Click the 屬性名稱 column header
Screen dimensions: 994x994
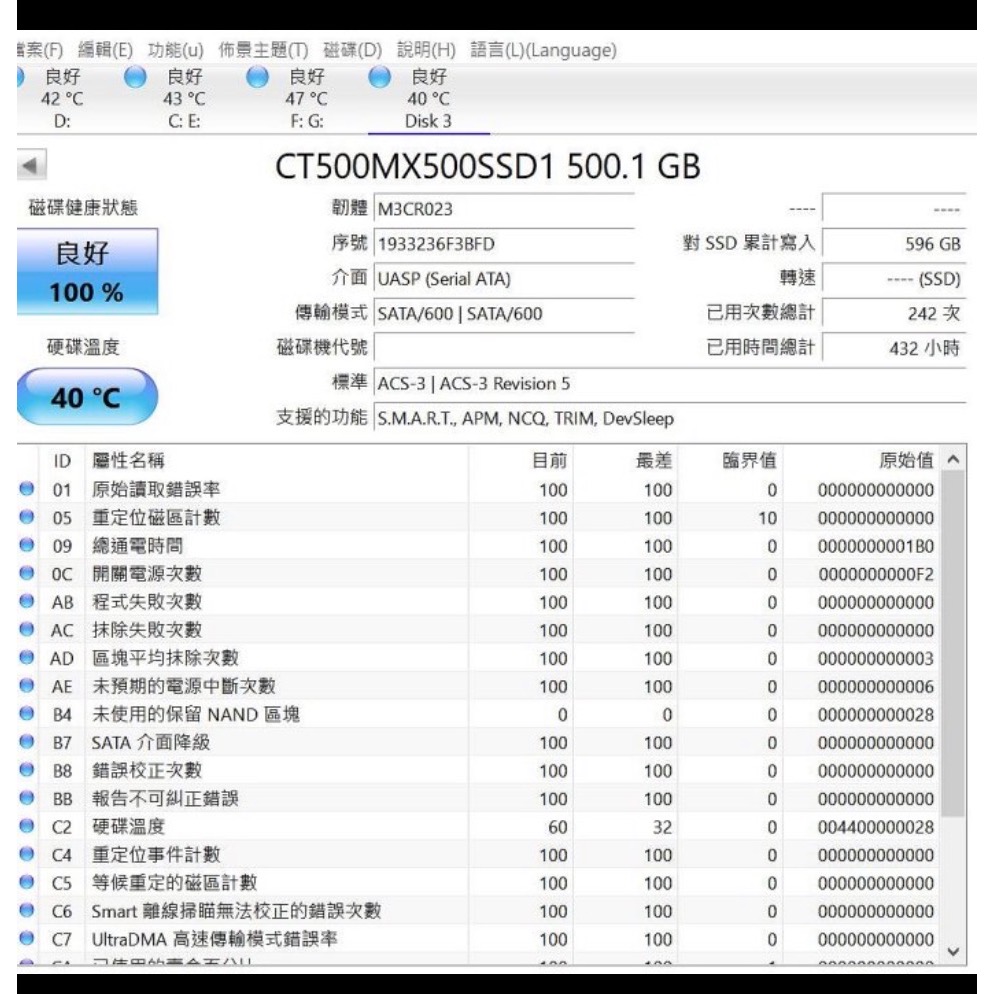tap(276, 460)
